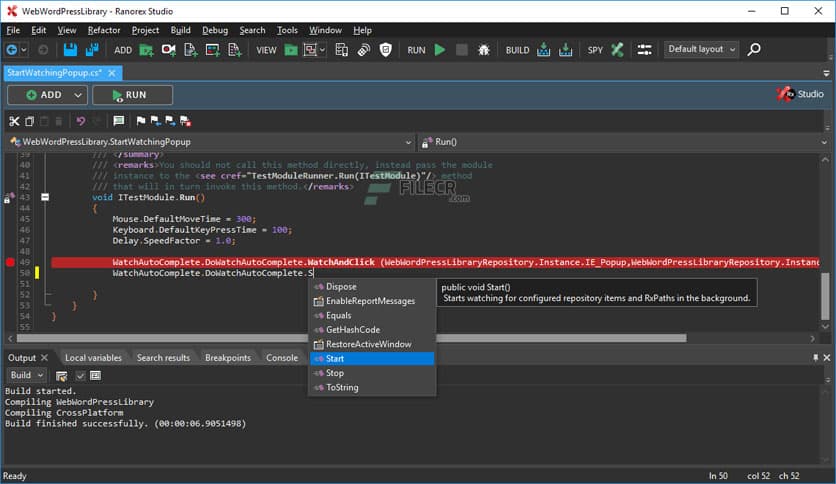
Task: Go to previous bookmark flag icon
Action: click(x=155, y=121)
